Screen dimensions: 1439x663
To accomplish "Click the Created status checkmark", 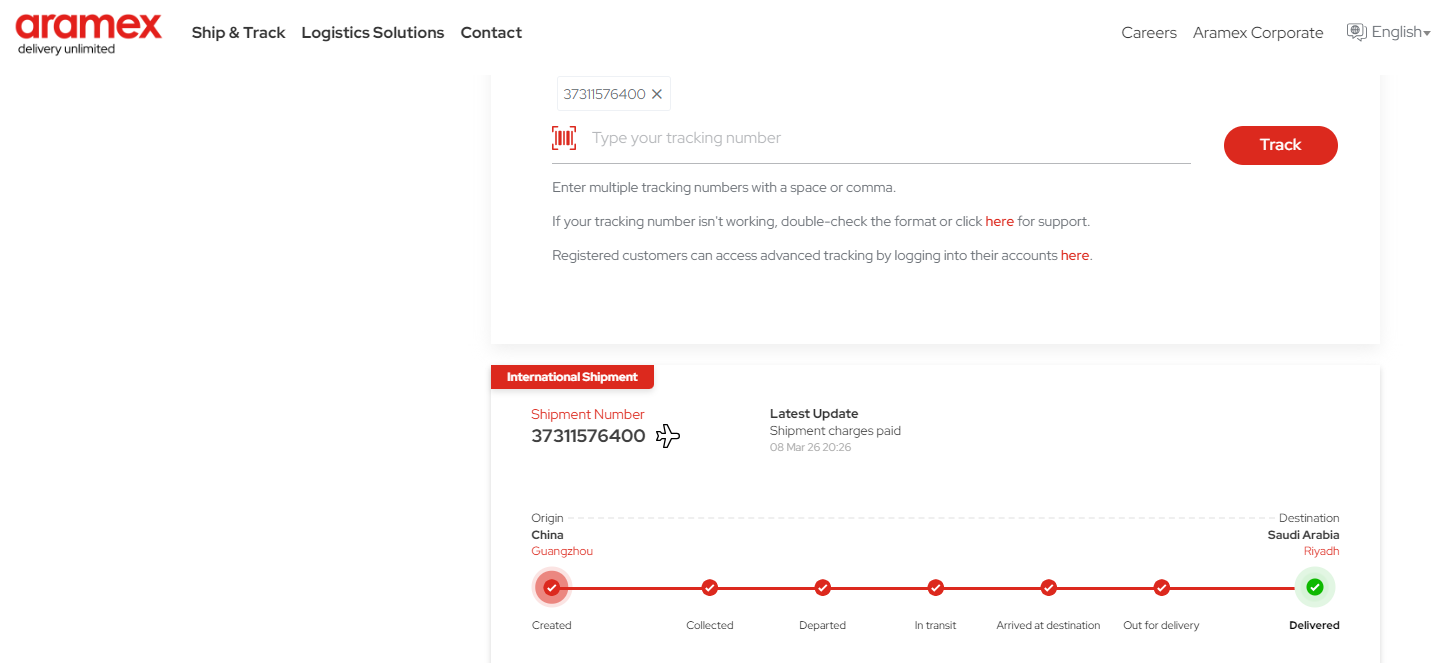I will coord(551,587).
